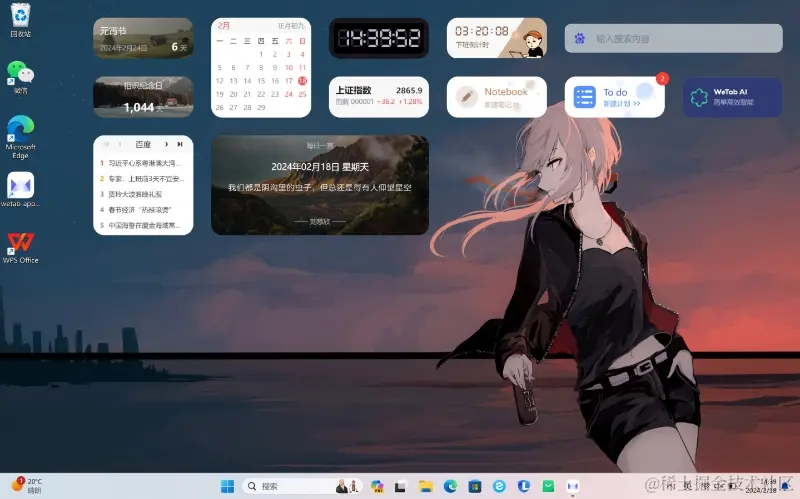The image size is (800, 499).
Task: Open the Microsoft Edge desktop shortcut
Action: (20, 137)
